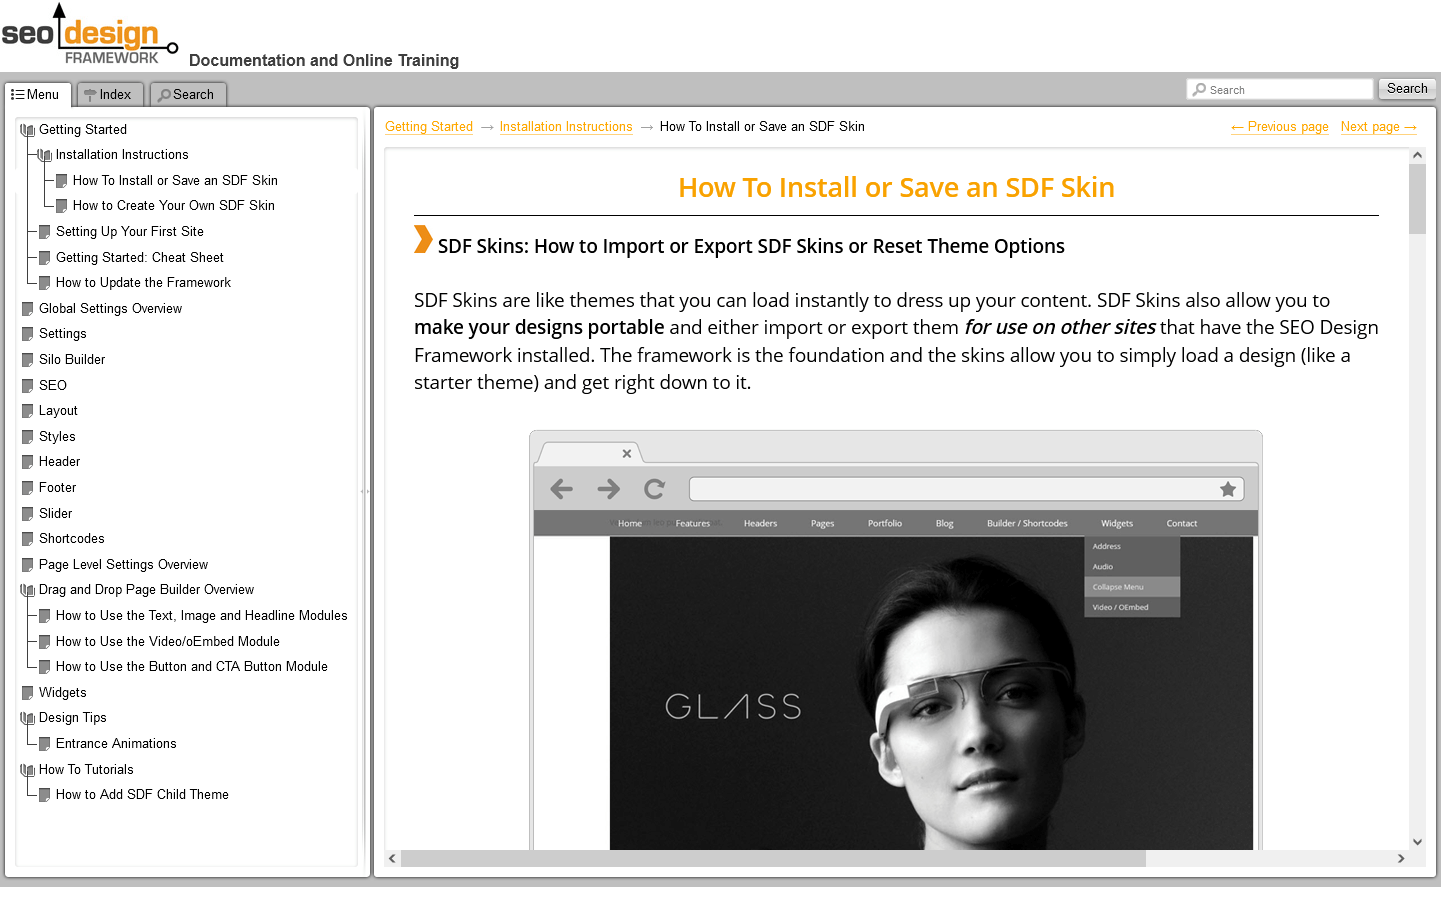The width and height of the screenshot is (1441, 910).
Task: Click the Global Settings Overview book icon
Action: 28,309
